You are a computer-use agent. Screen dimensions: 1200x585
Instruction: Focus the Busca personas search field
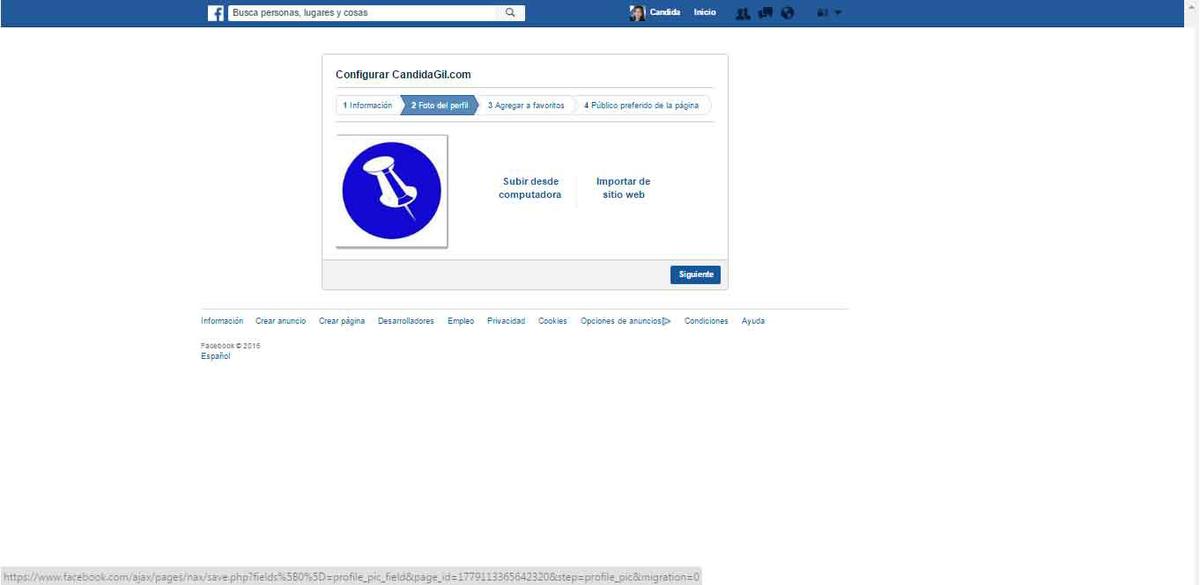(362, 13)
